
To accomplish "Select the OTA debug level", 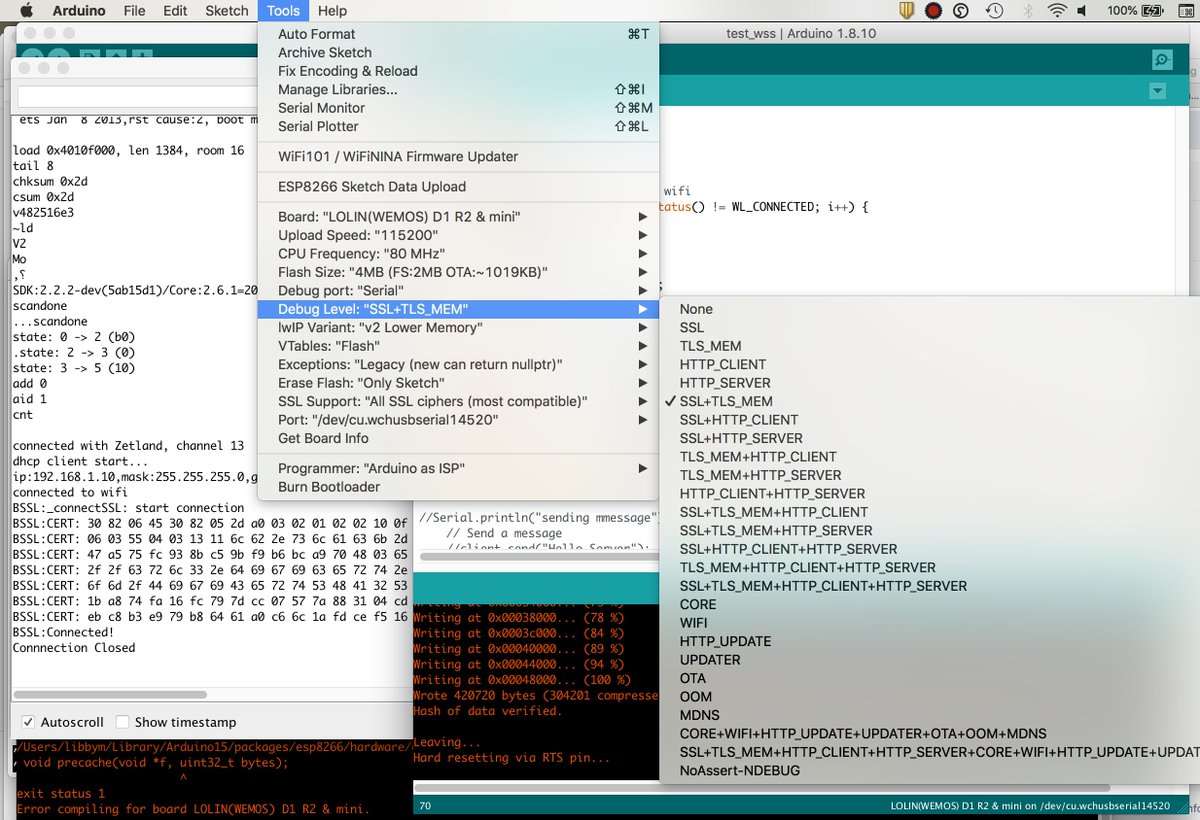I will click(930, 678).
